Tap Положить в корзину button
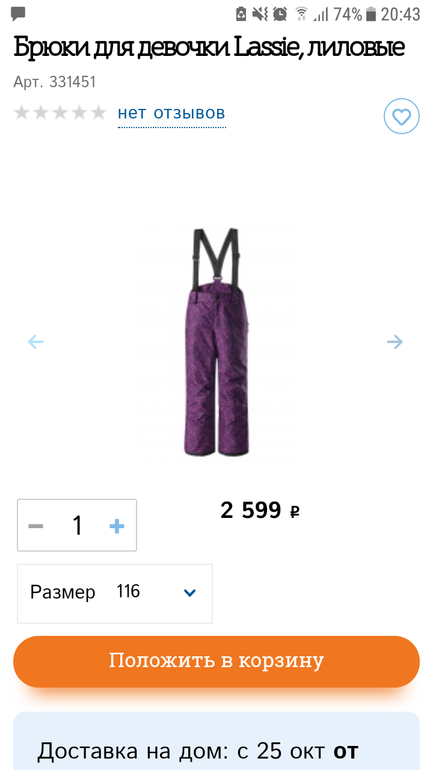The image size is (433, 770). click(x=216, y=661)
